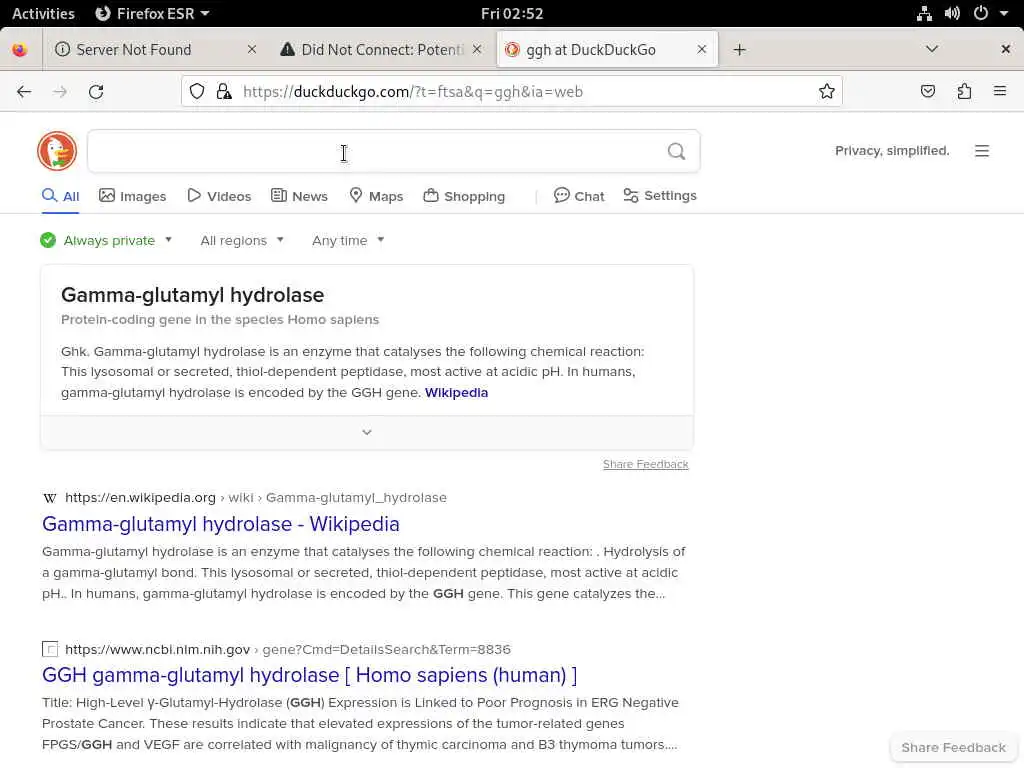Open the Wikipedia link in info box

tap(456, 392)
